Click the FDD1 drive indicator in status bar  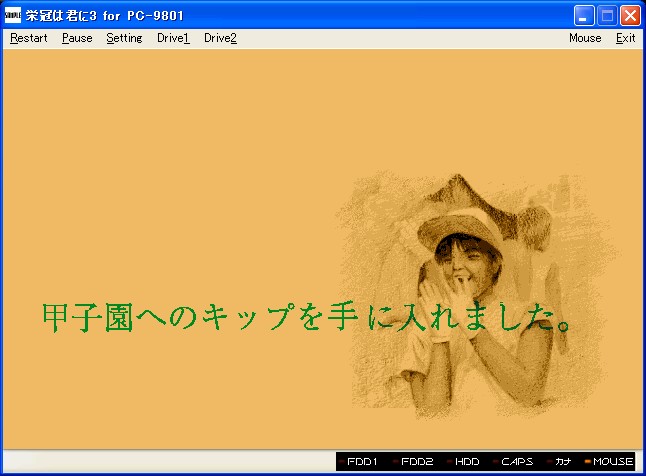click(x=361, y=462)
